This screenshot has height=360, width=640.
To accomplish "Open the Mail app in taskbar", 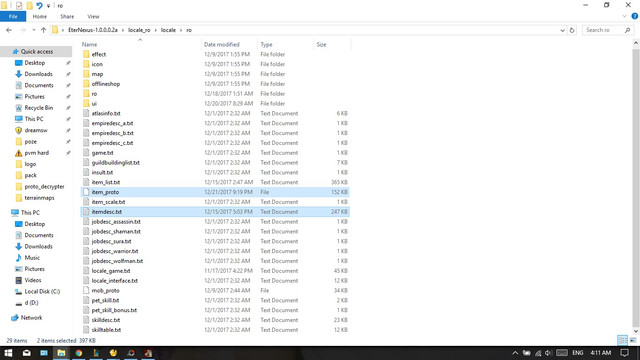I will pos(27,353).
